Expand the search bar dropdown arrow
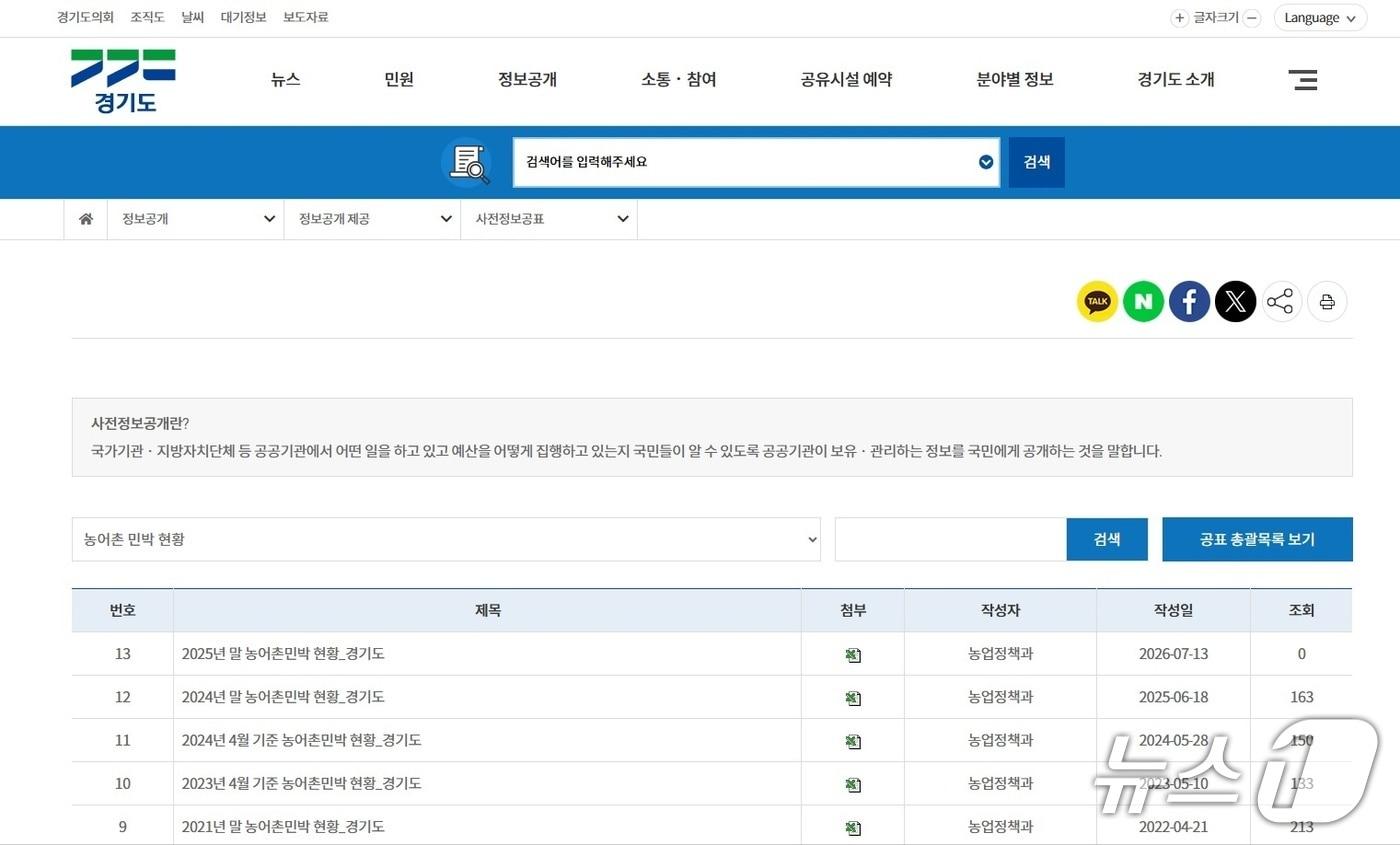The image size is (1400, 845). click(x=986, y=162)
